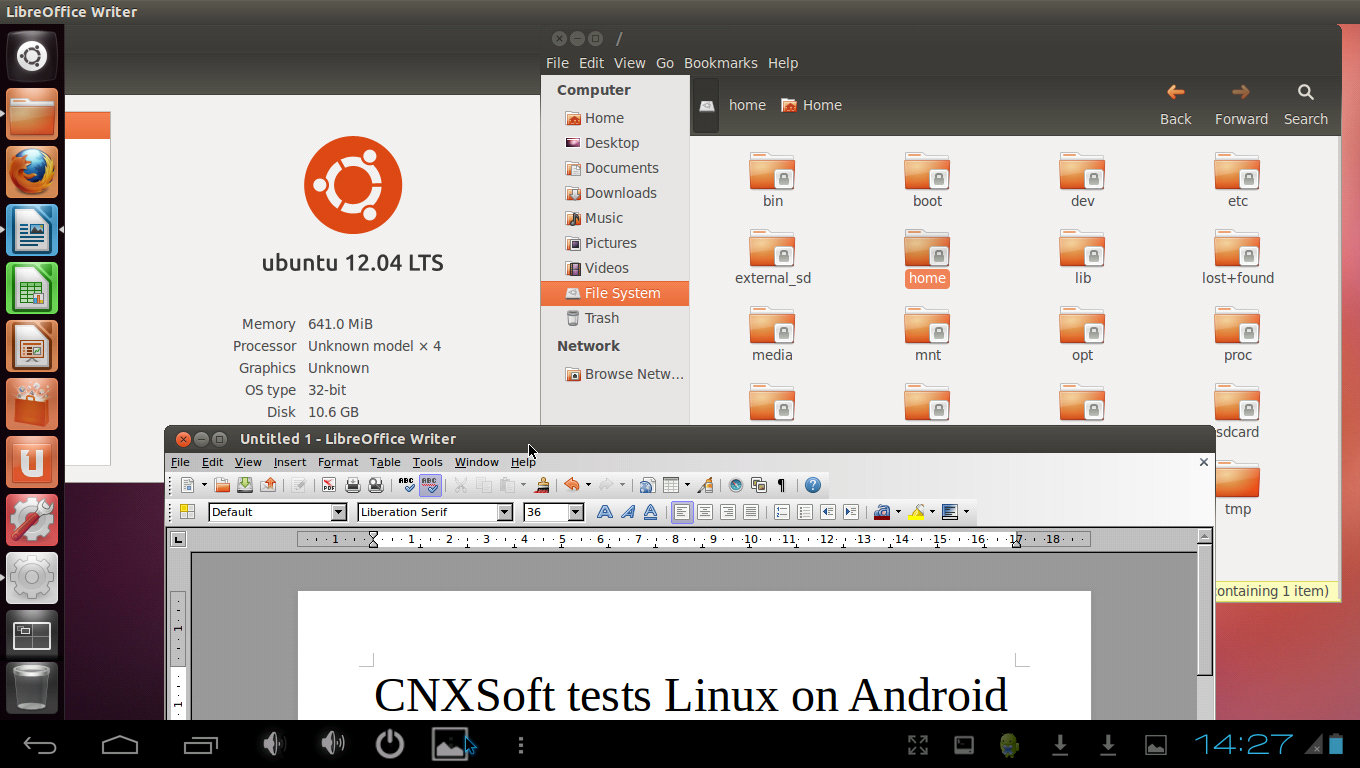1360x768 pixels.
Task: Open the Go menu in file manager
Action: 665,63
